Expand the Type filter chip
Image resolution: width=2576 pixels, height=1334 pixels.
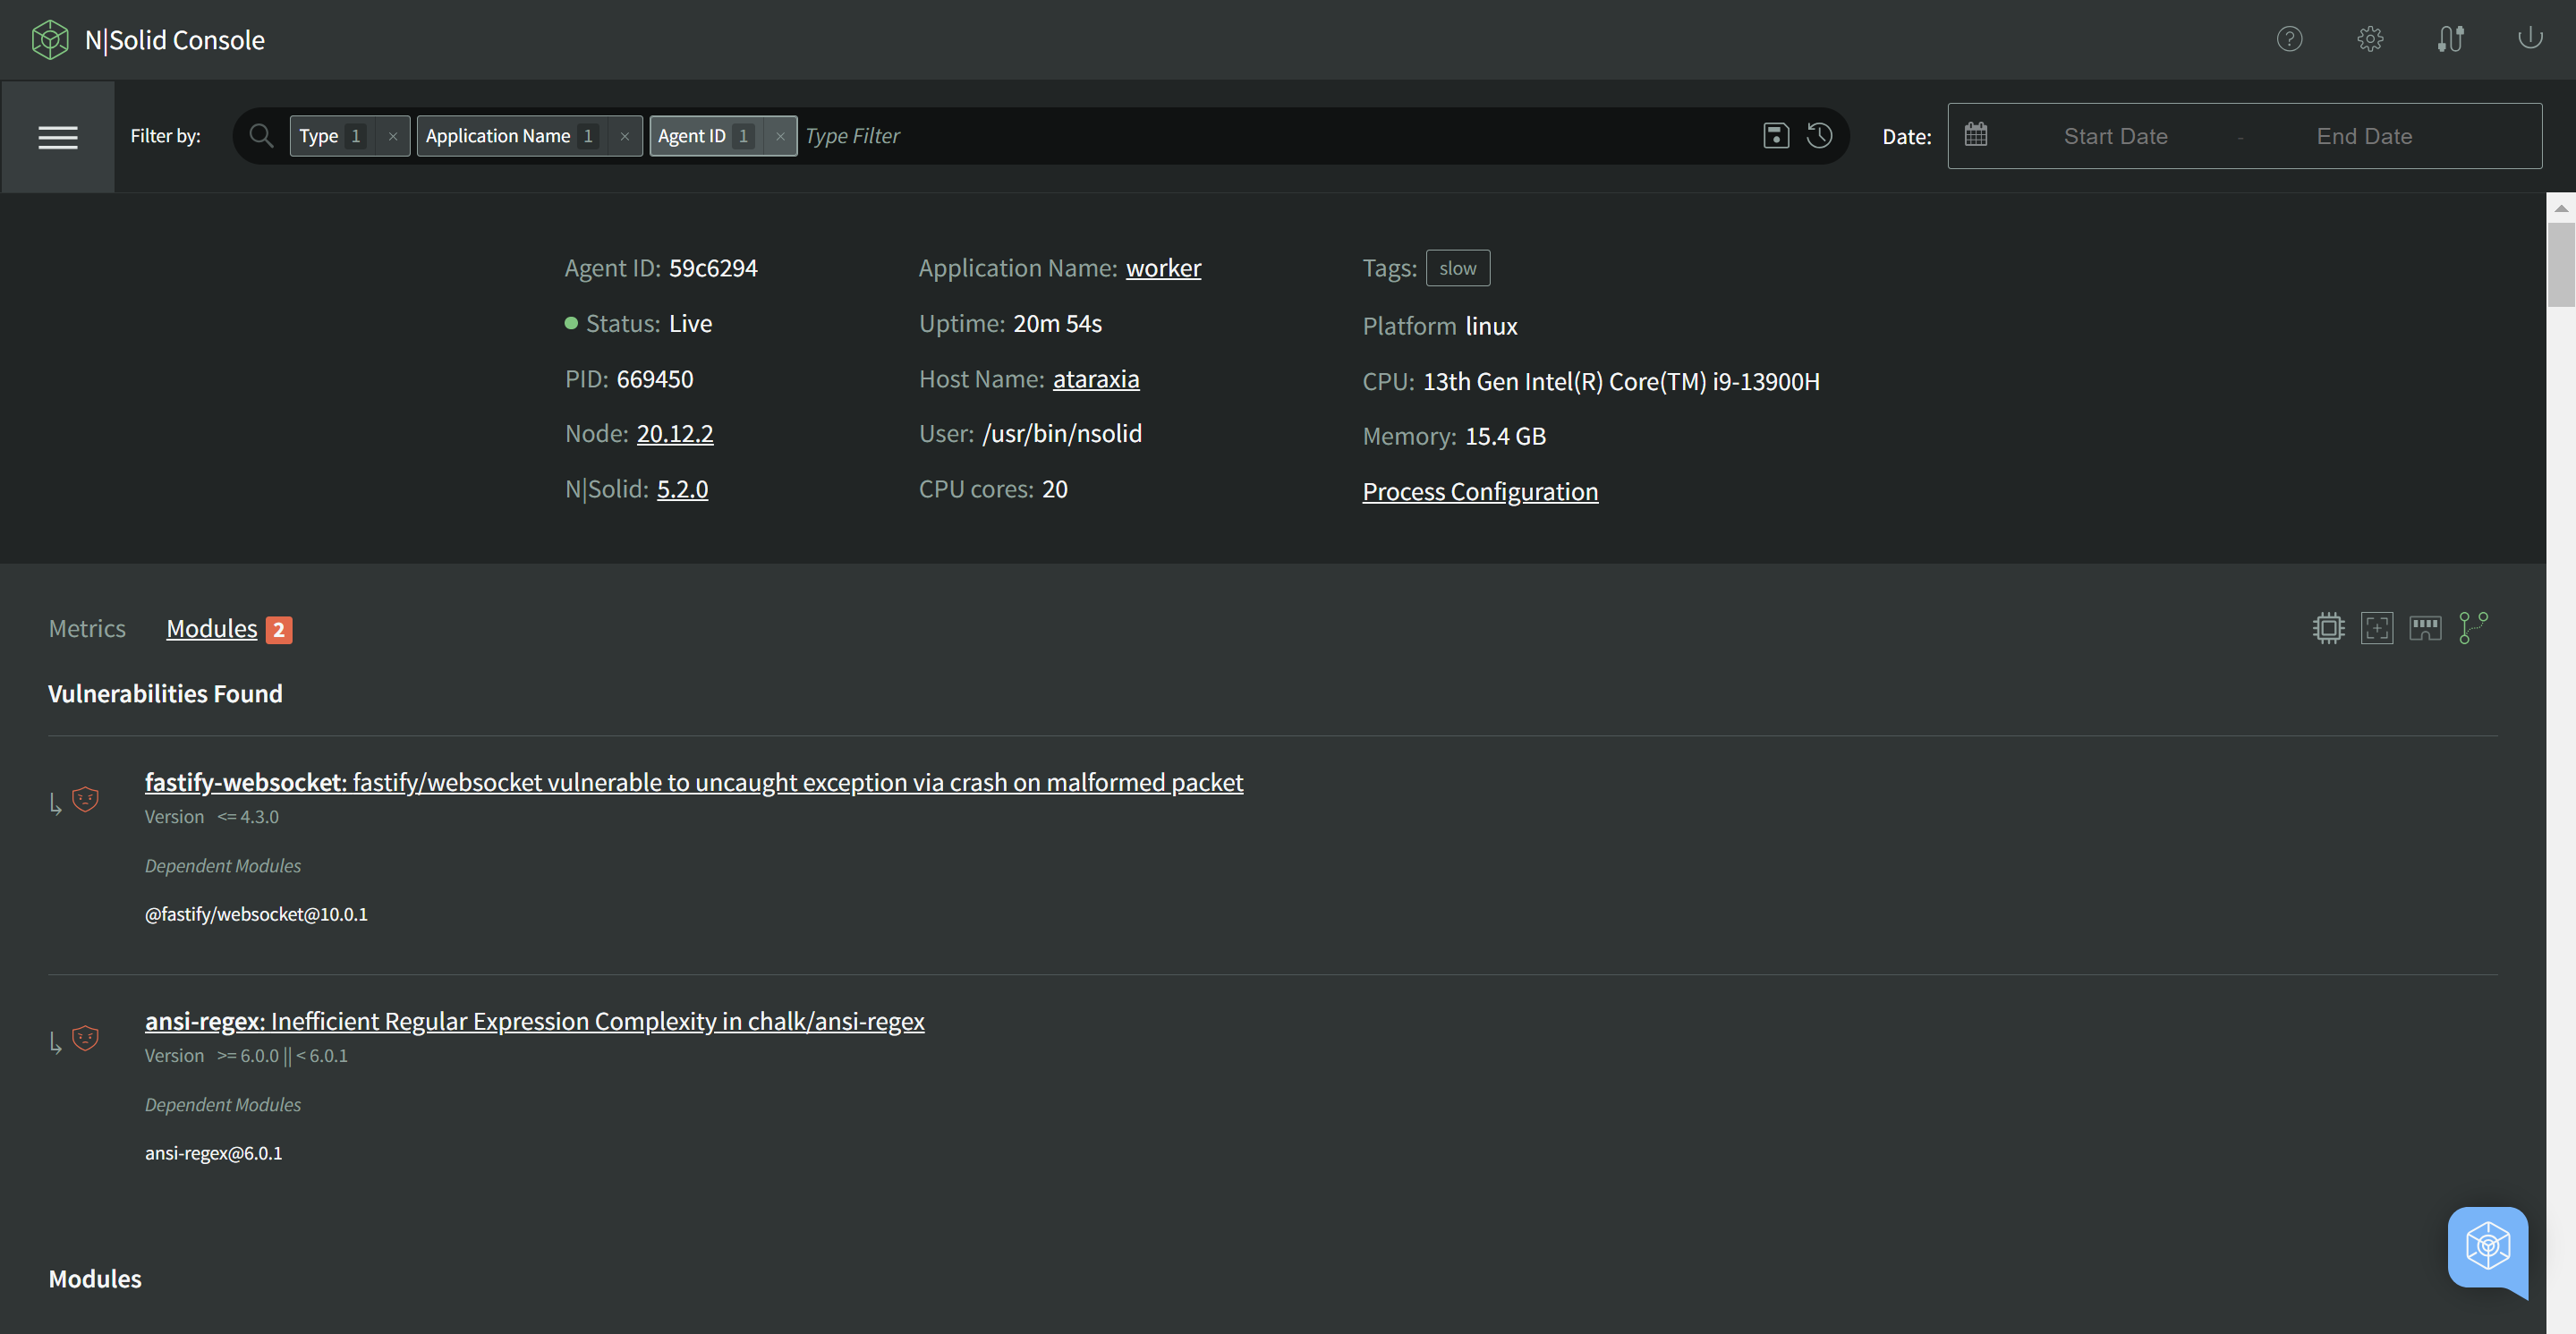tap(330, 136)
